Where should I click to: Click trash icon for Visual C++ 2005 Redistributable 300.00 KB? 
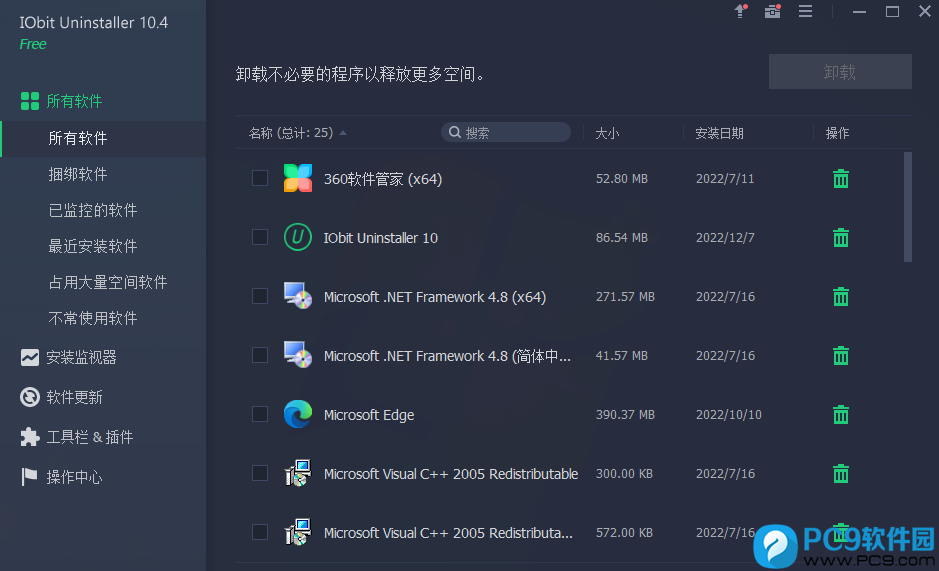click(841, 474)
